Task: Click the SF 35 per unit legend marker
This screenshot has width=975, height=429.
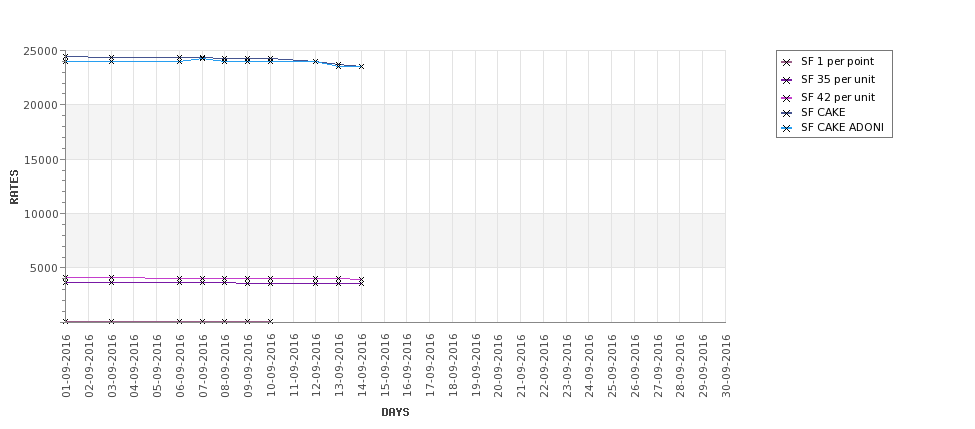Action: tap(787, 80)
